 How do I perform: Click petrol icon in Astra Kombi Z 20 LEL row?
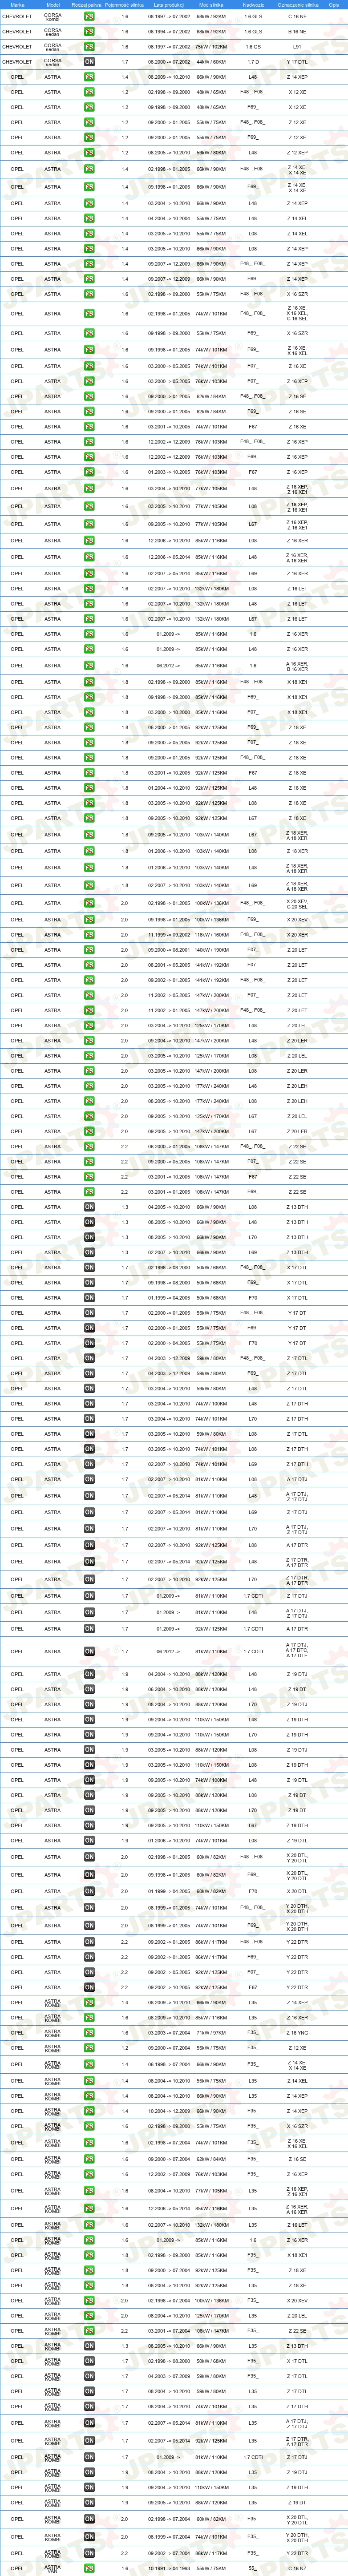(89, 2316)
